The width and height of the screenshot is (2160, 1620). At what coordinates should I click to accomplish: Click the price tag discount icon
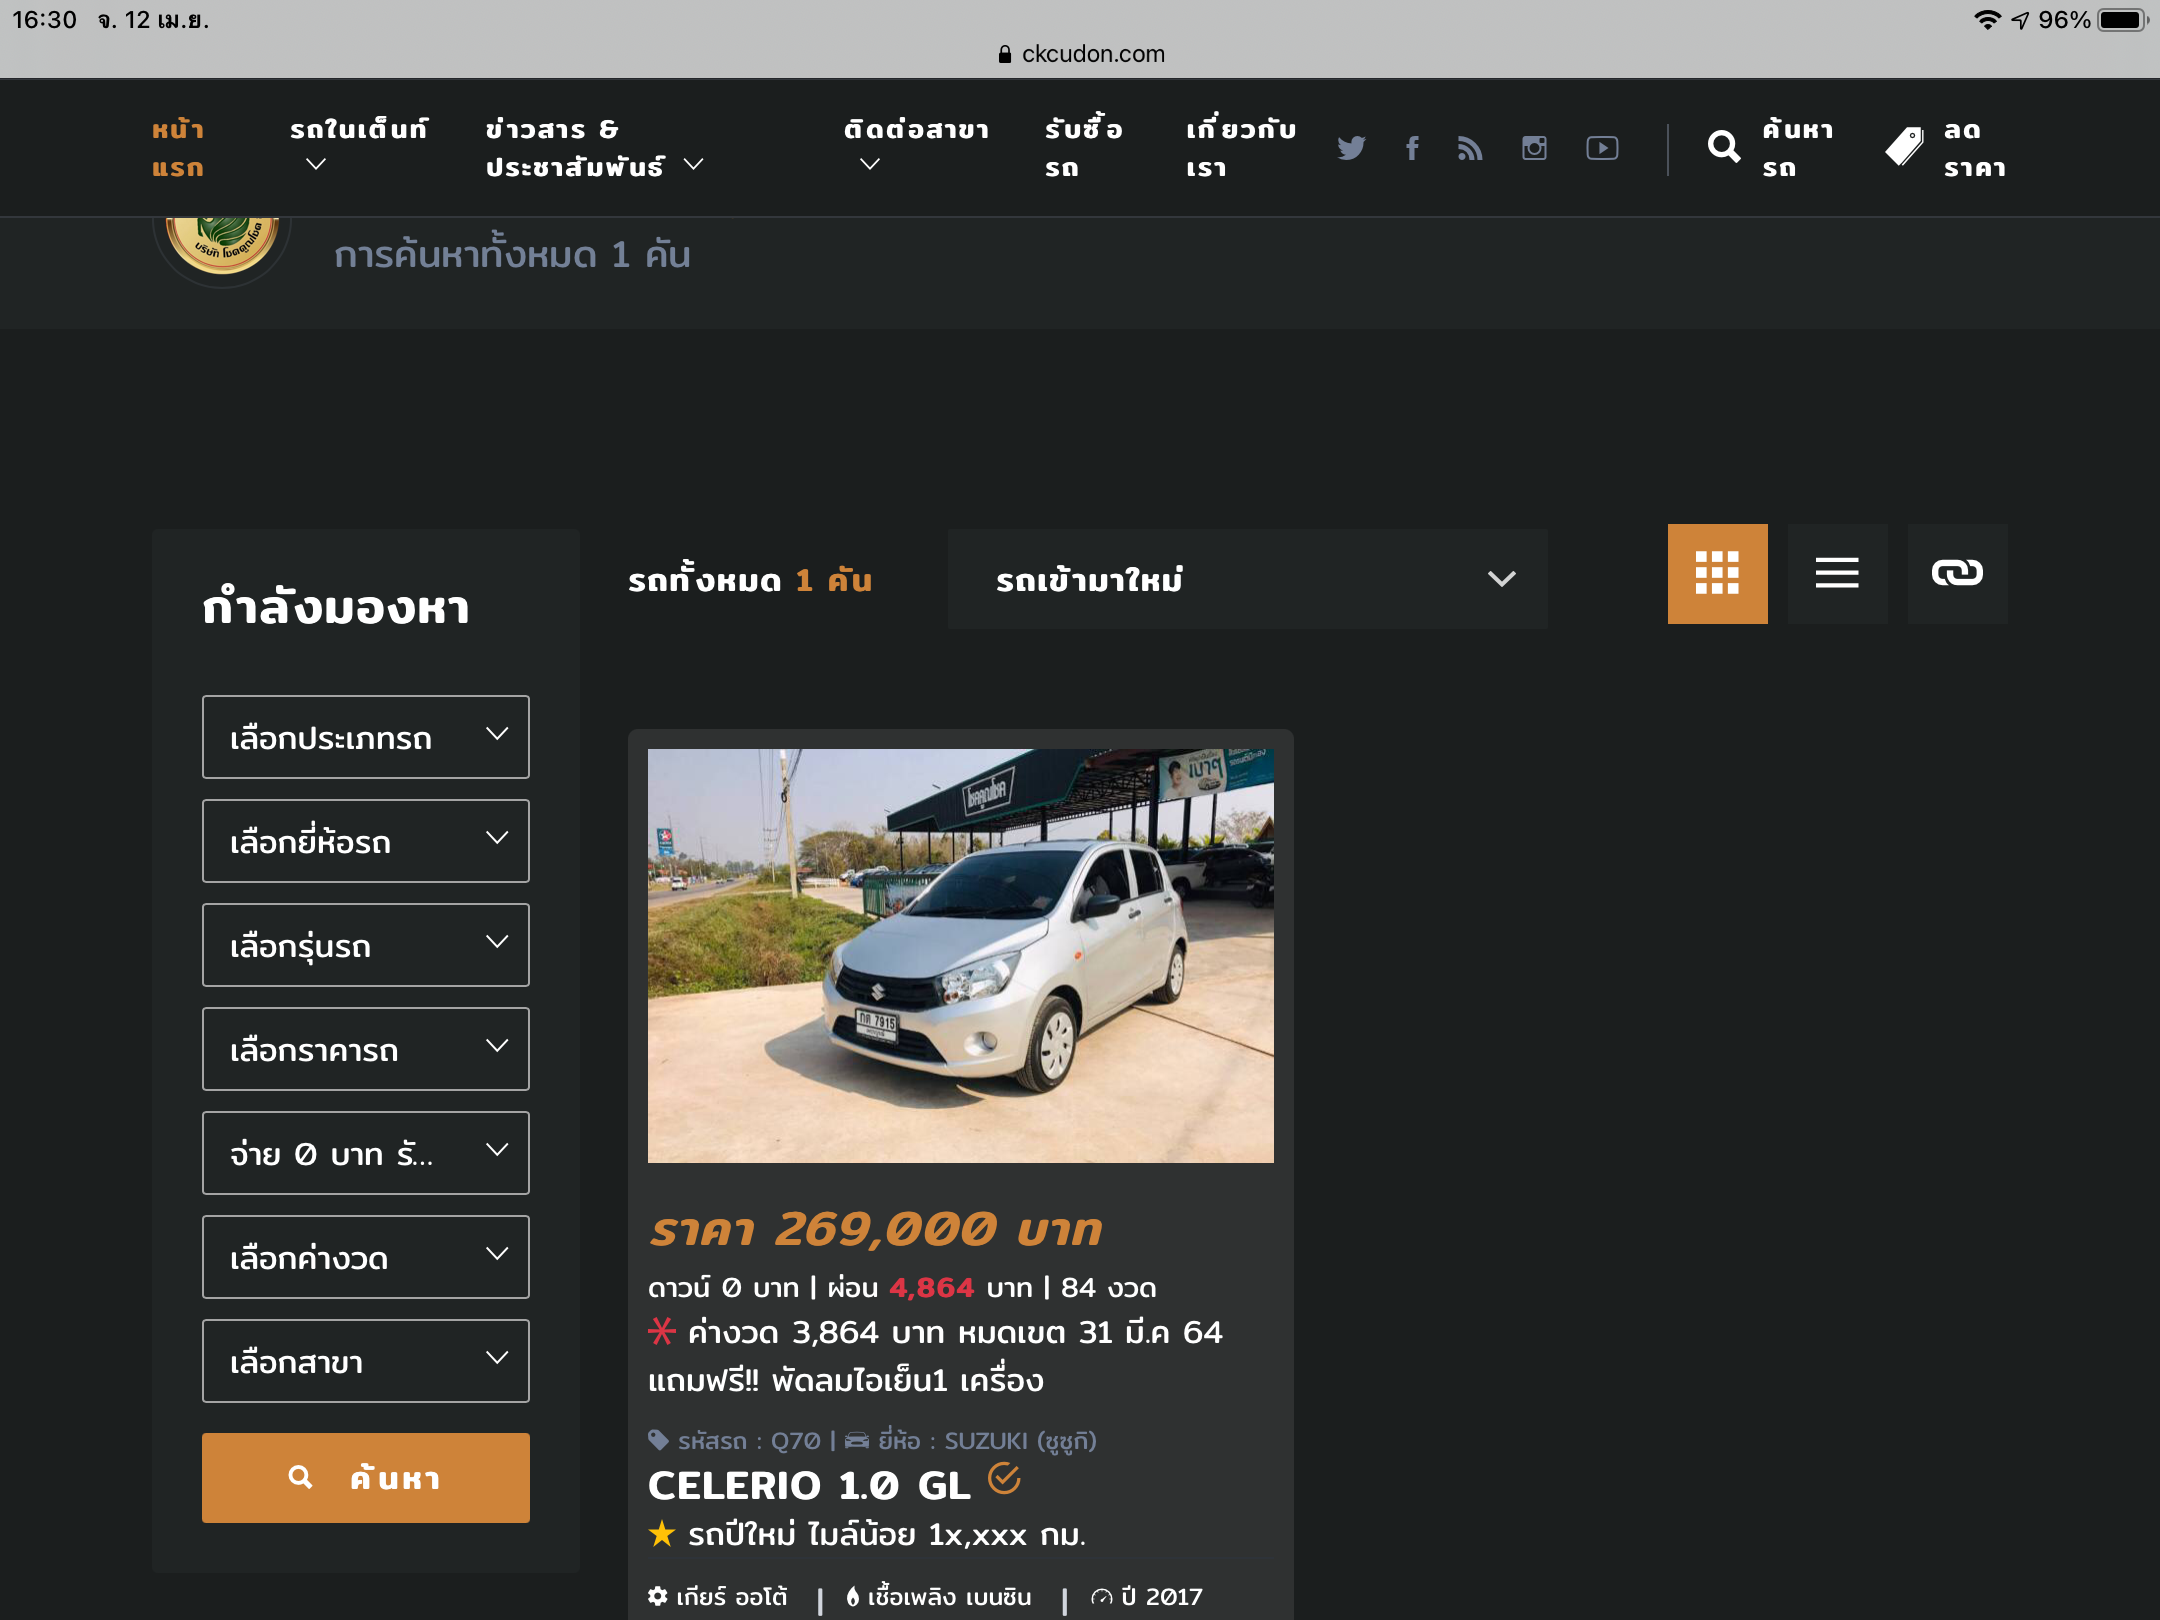pyautogui.click(x=1904, y=148)
